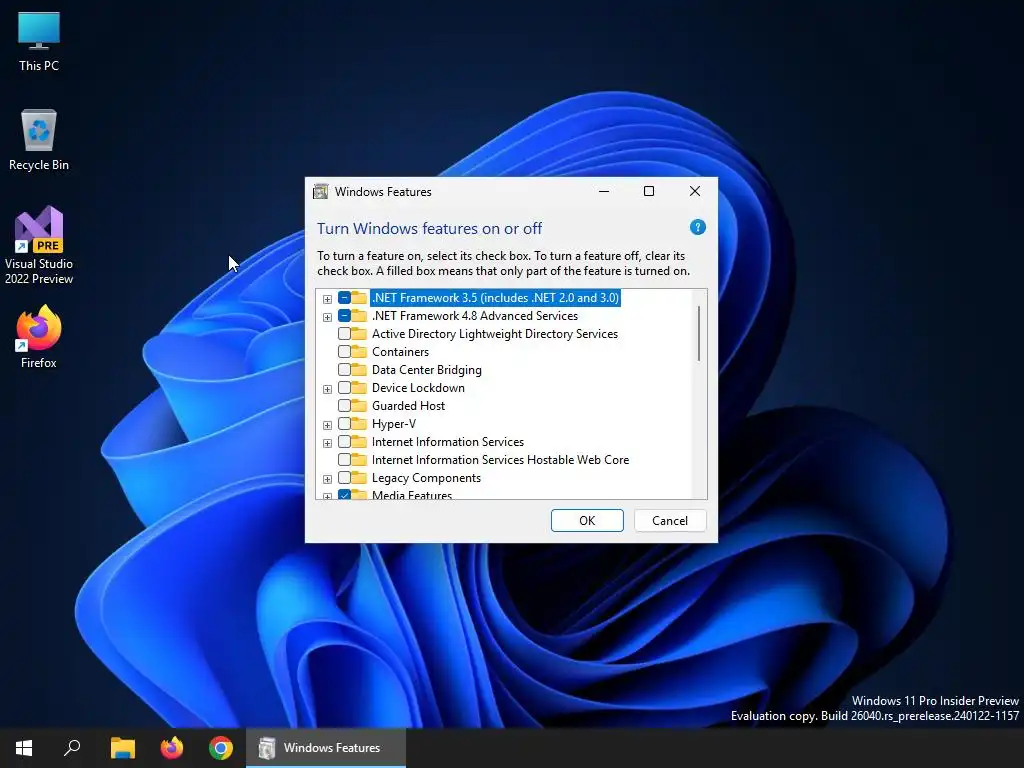Dismiss the dialog with Cancel

pyautogui.click(x=670, y=520)
